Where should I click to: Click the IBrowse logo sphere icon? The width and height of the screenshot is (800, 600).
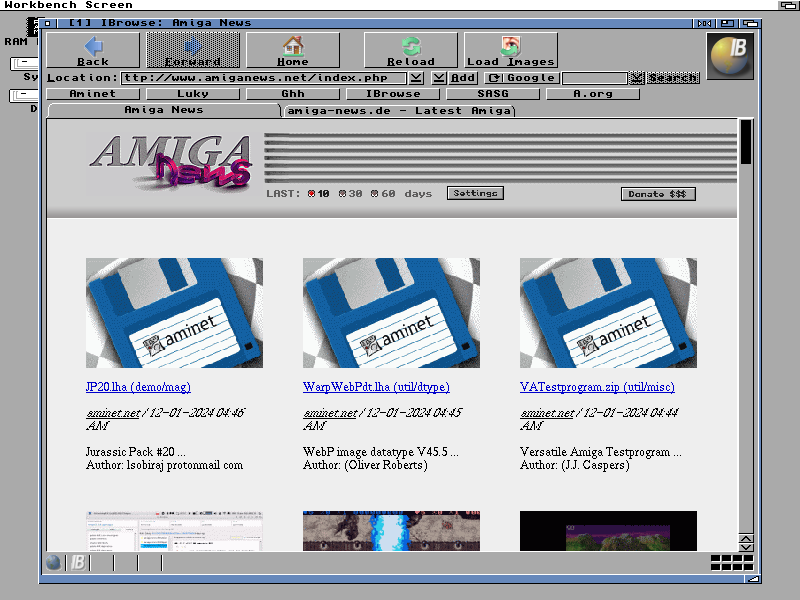pyautogui.click(x=730, y=56)
